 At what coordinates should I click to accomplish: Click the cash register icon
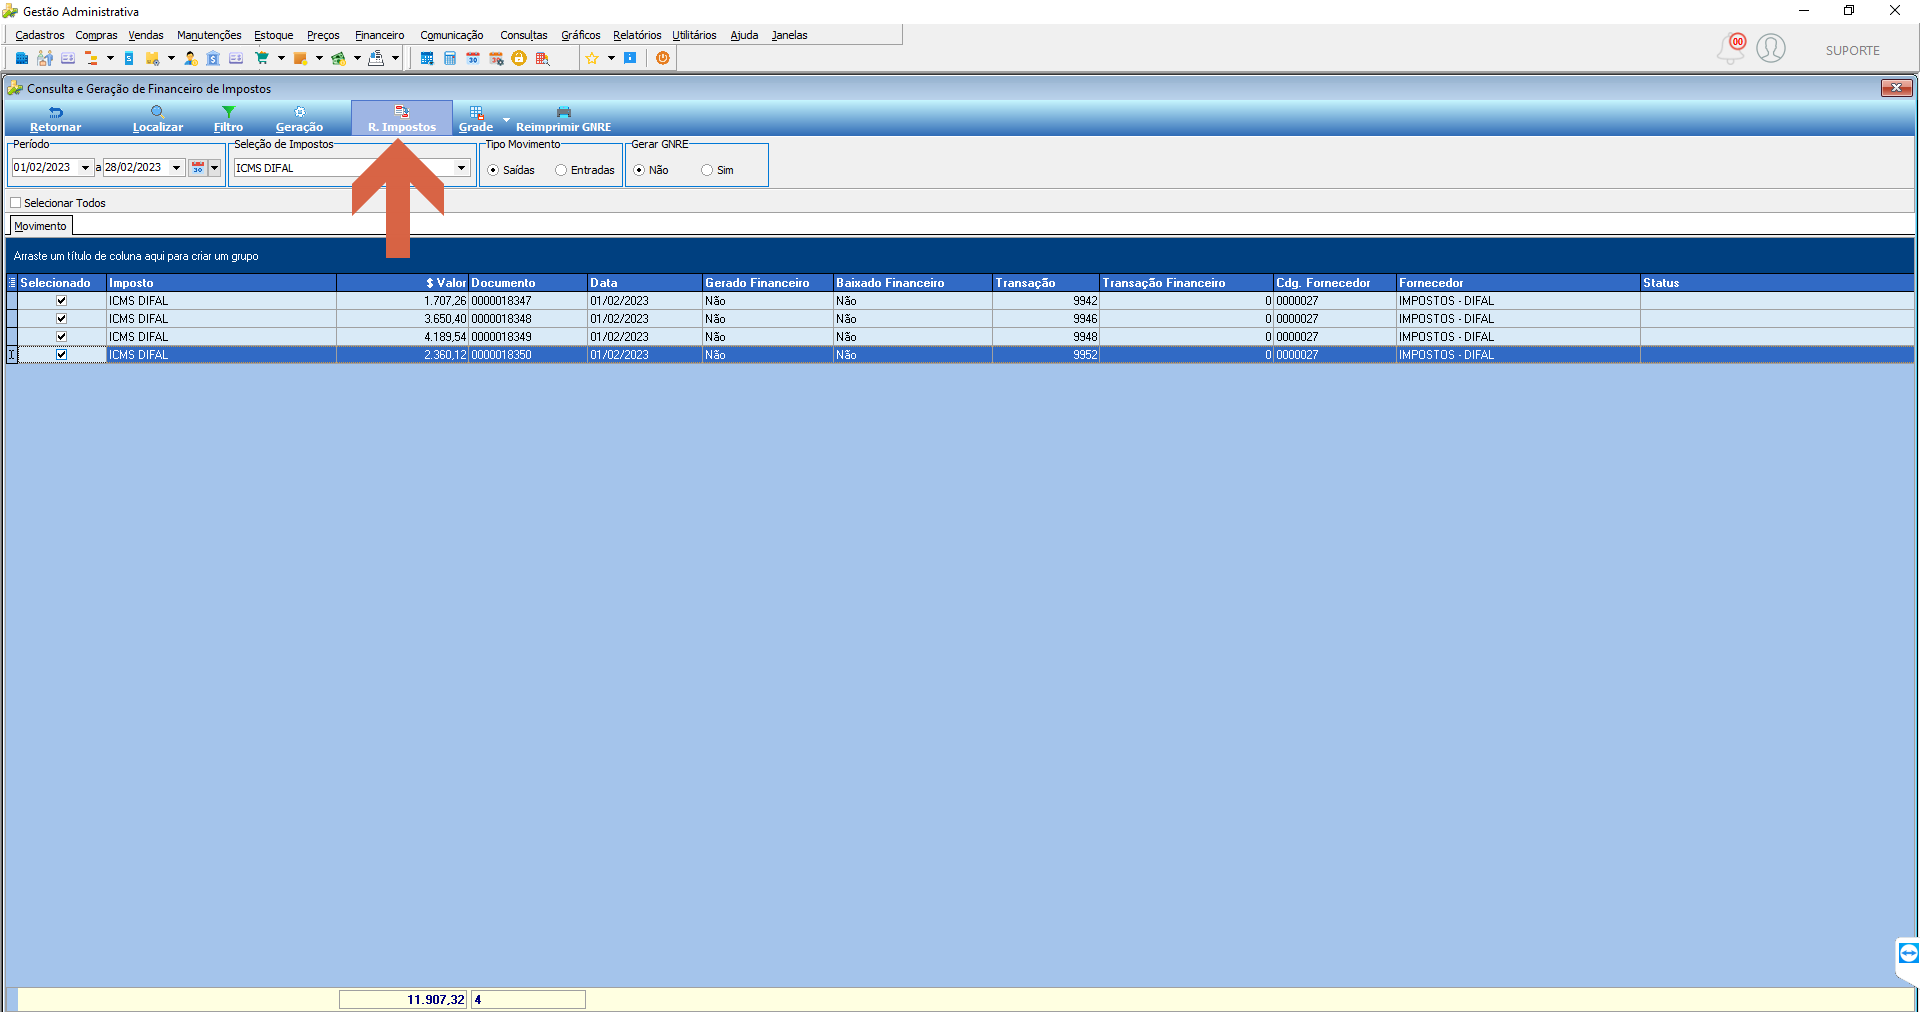tap(376, 58)
